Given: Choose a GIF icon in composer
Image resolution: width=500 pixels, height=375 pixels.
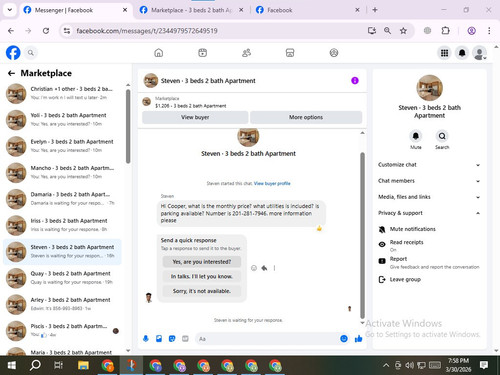Looking at the screenshot, I should [185, 339].
